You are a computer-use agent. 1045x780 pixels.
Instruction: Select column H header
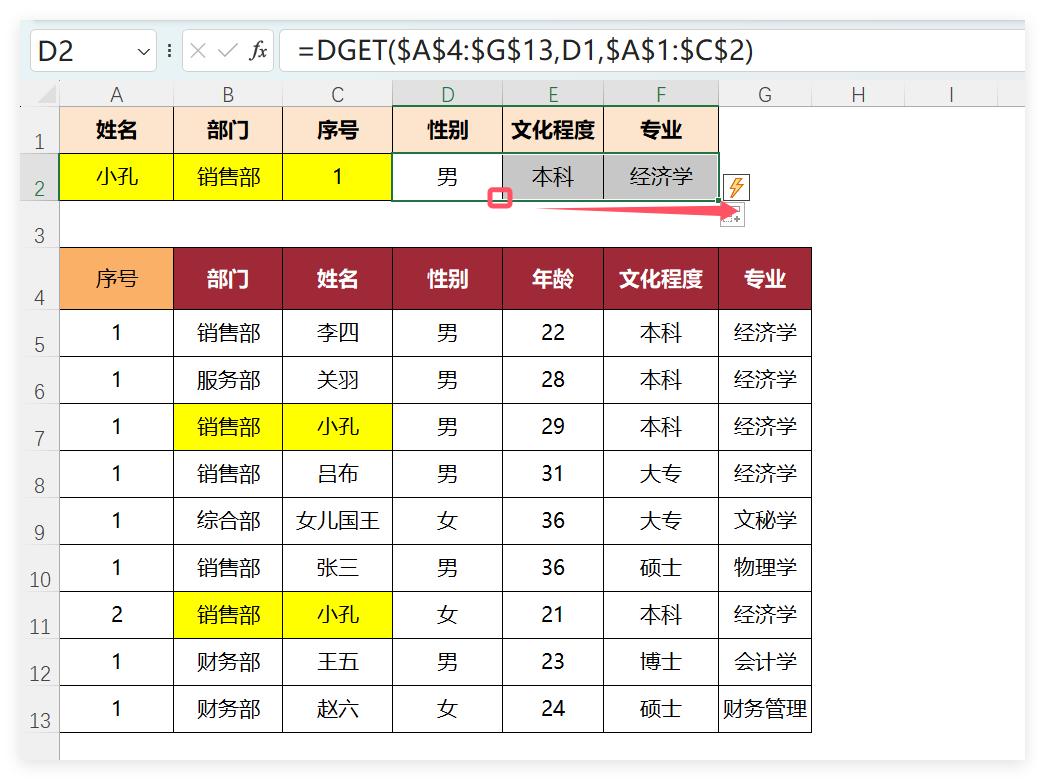pyautogui.click(x=858, y=95)
